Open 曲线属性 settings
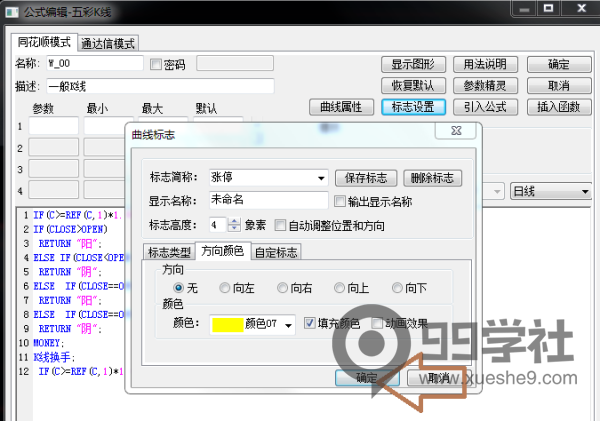Image resolution: width=600 pixels, height=421 pixels. [x=341, y=107]
